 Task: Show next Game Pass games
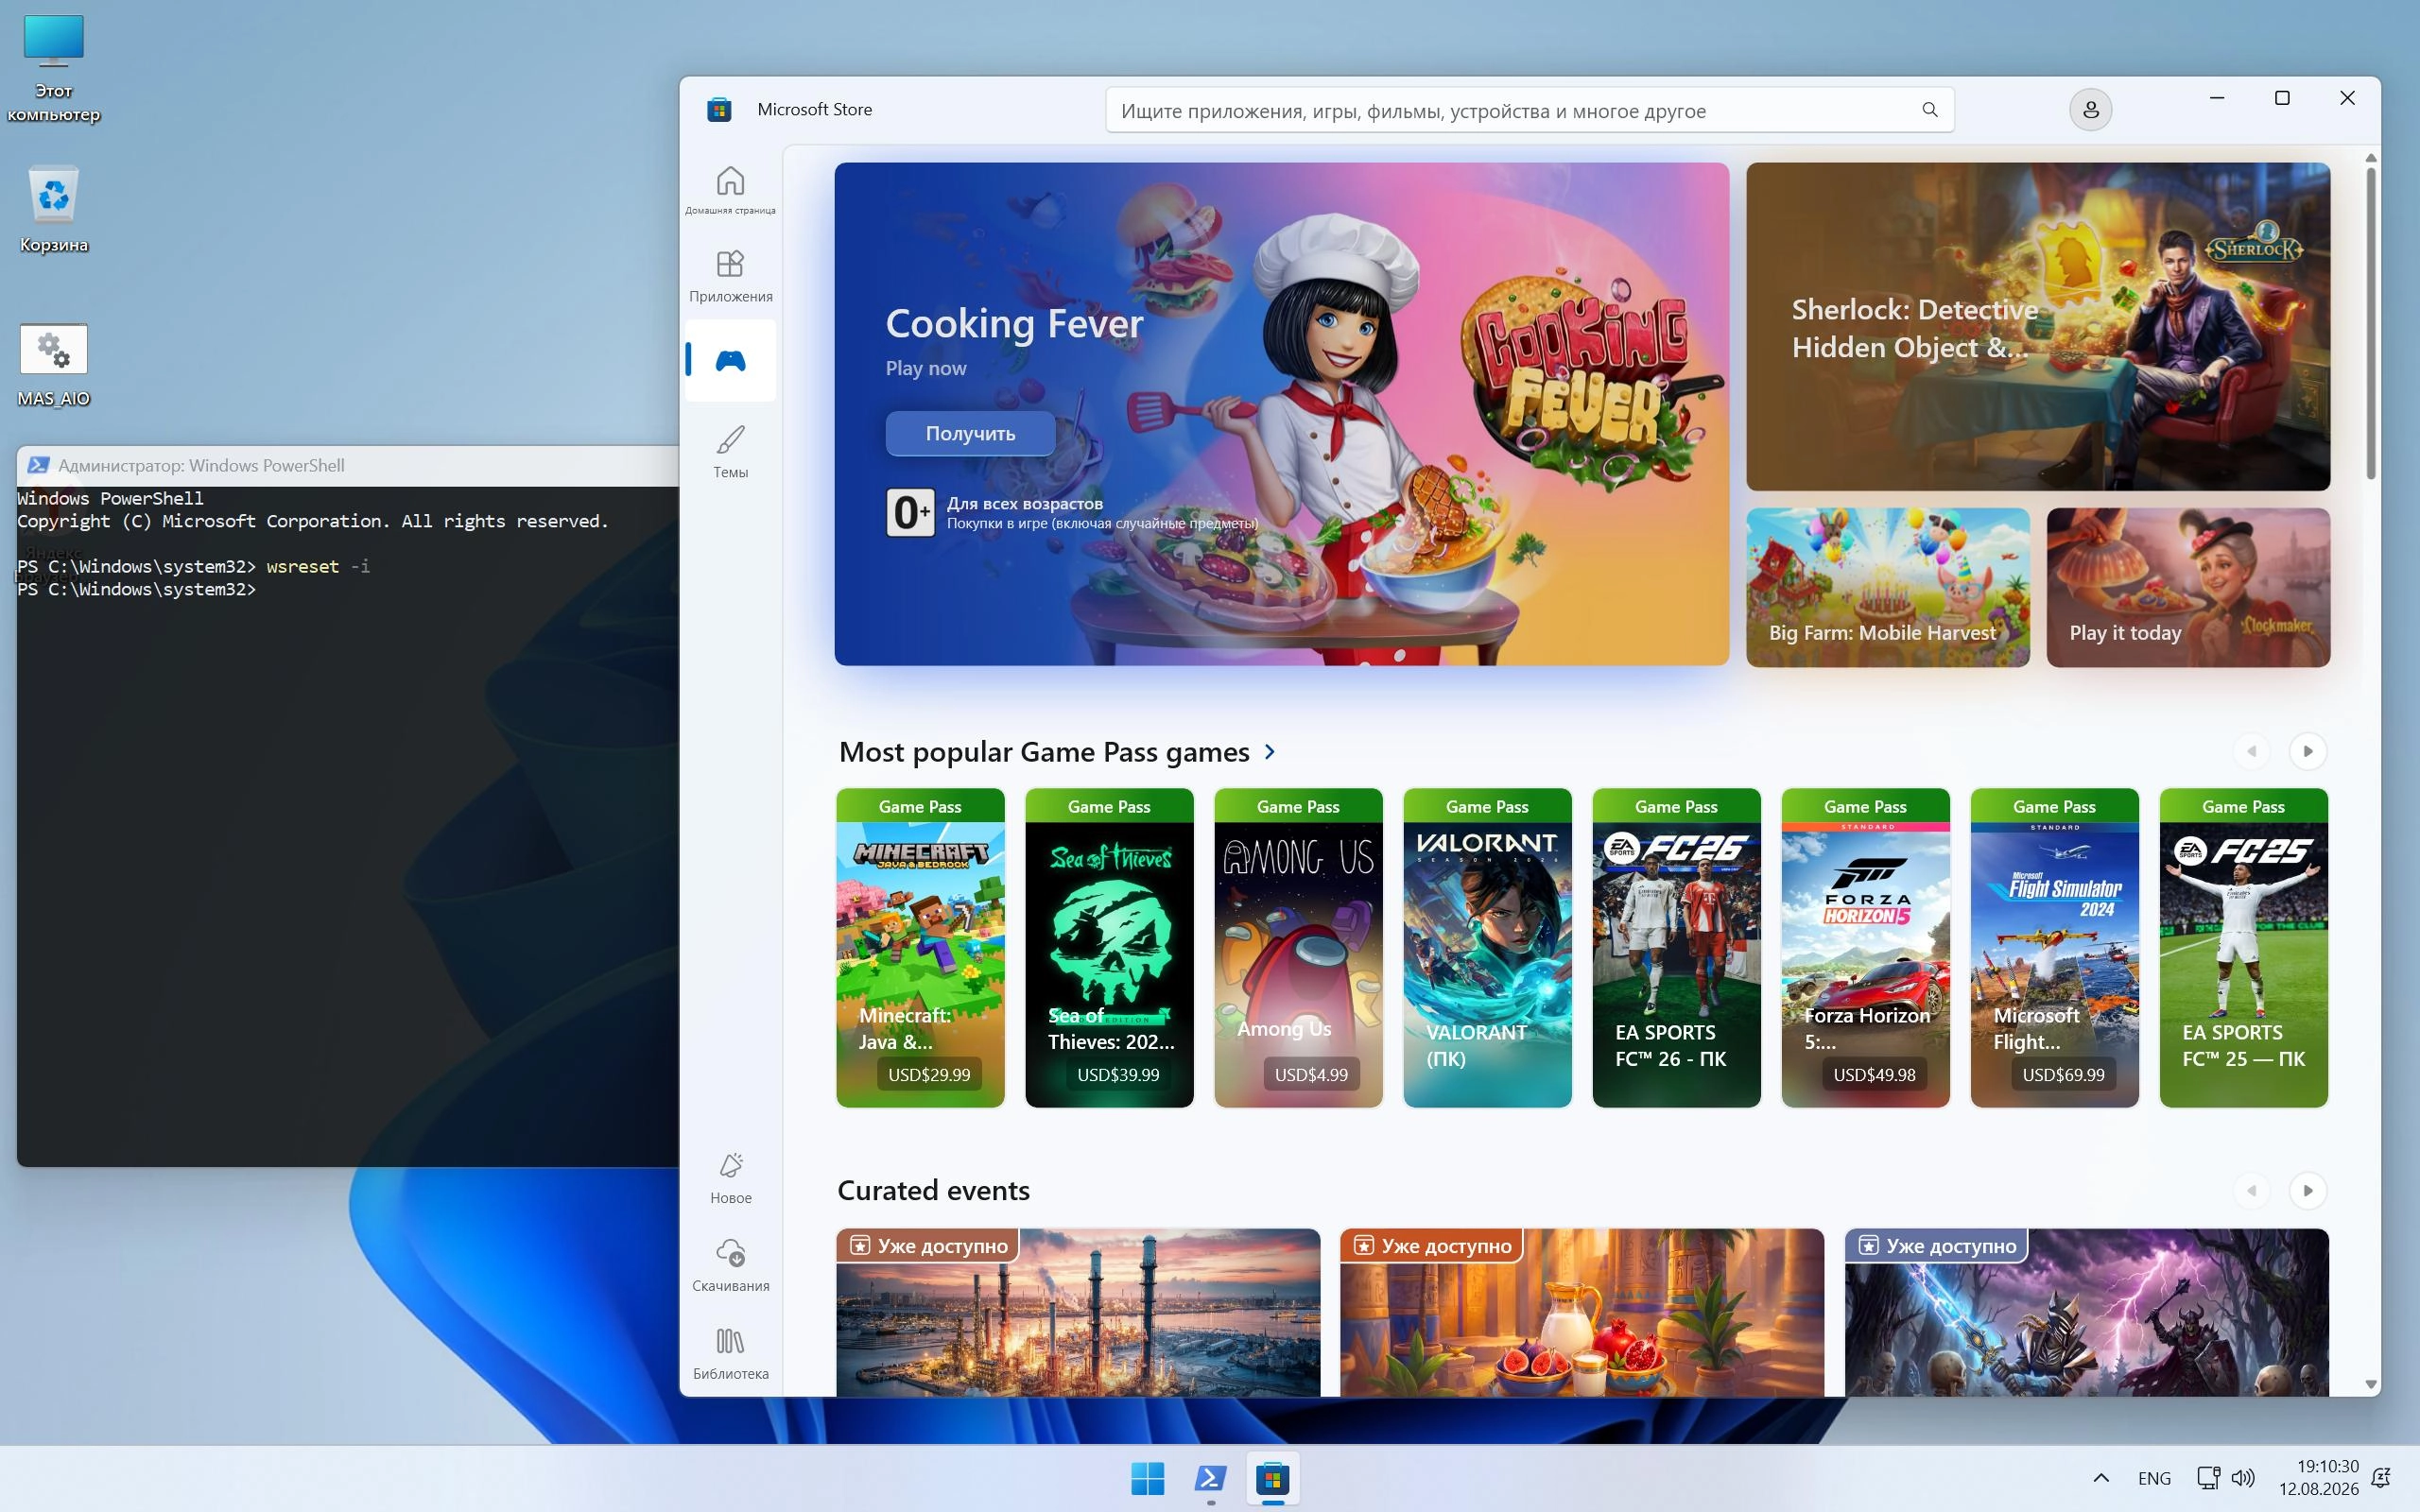coord(2308,751)
